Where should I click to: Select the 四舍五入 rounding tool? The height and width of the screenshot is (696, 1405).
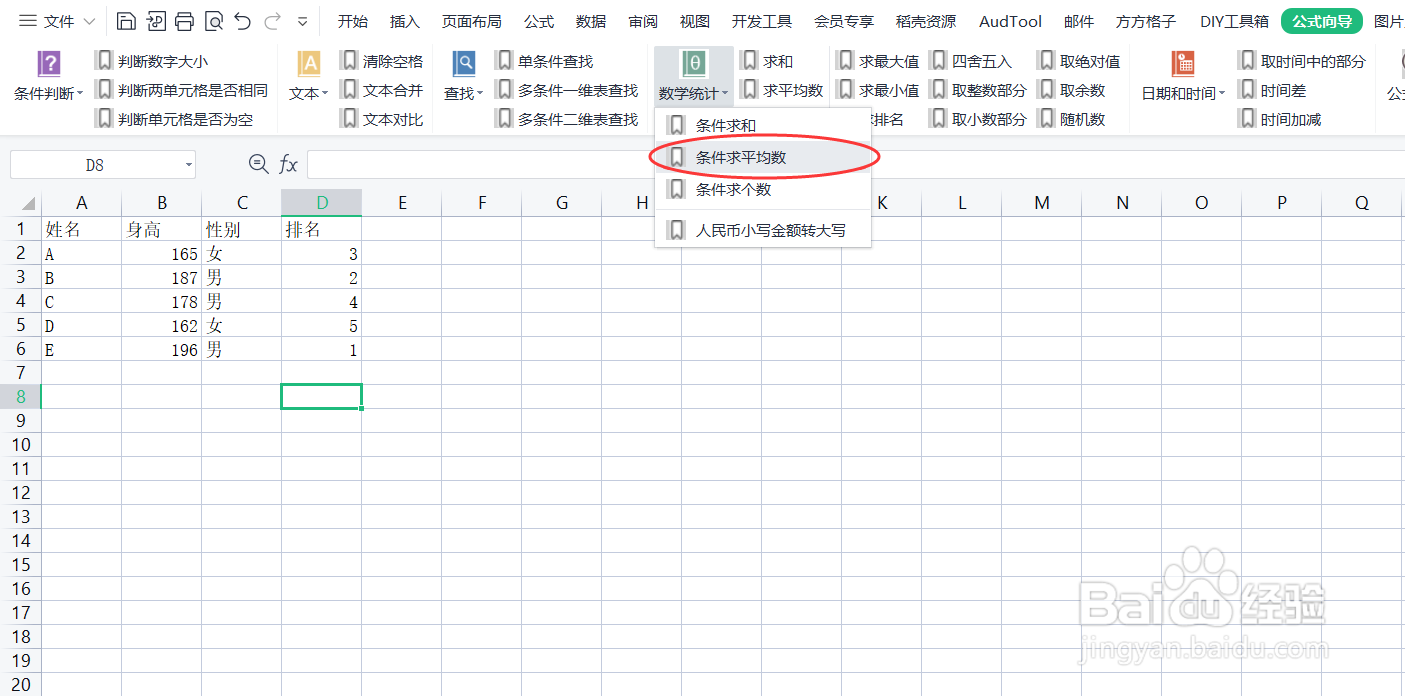985,60
